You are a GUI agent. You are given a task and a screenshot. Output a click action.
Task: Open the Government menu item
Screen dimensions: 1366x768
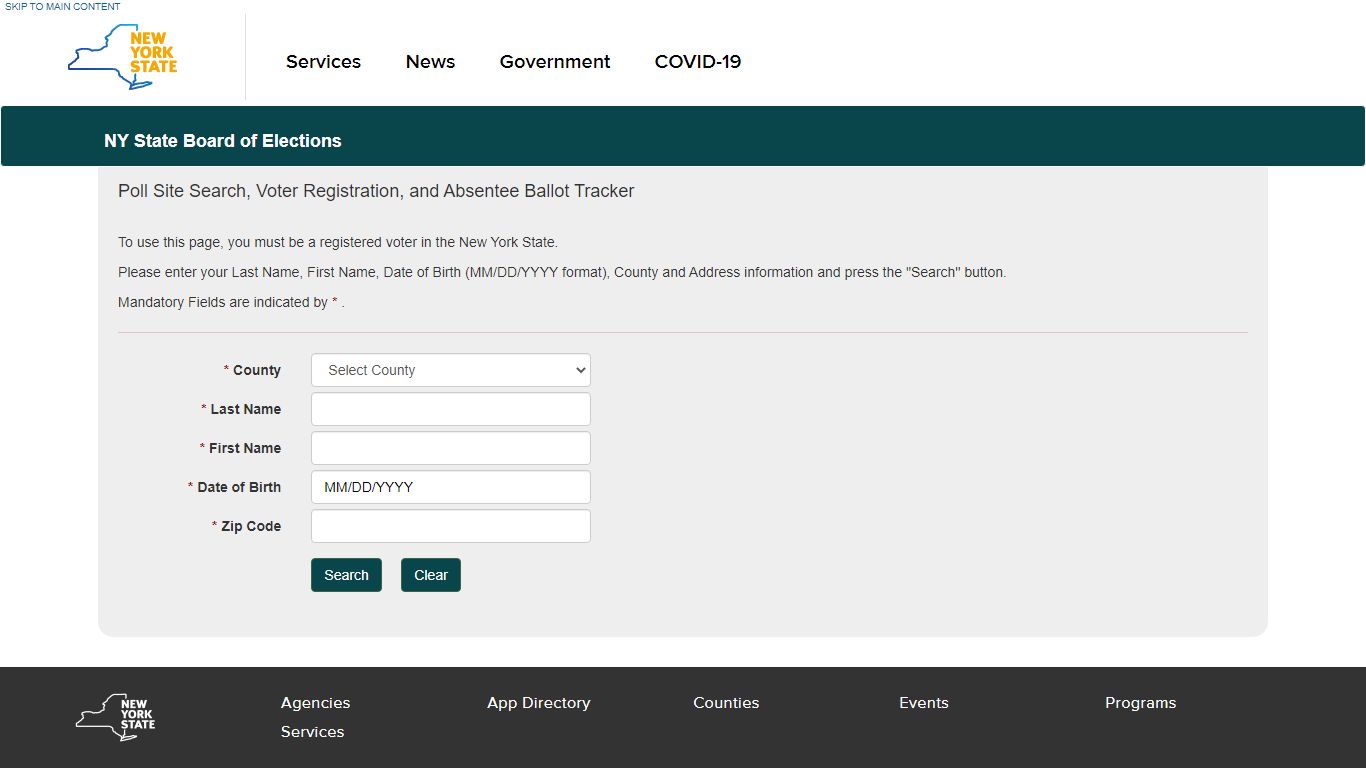555,61
